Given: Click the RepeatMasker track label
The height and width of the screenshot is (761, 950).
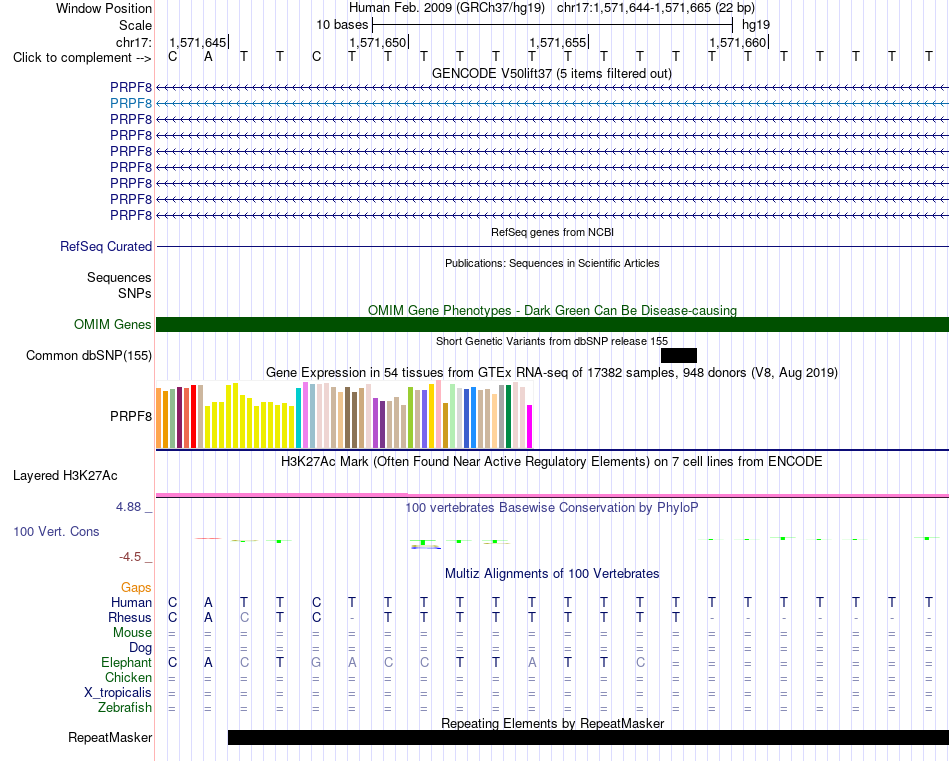Looking at the screenshot, I should [x=110, y=737].
